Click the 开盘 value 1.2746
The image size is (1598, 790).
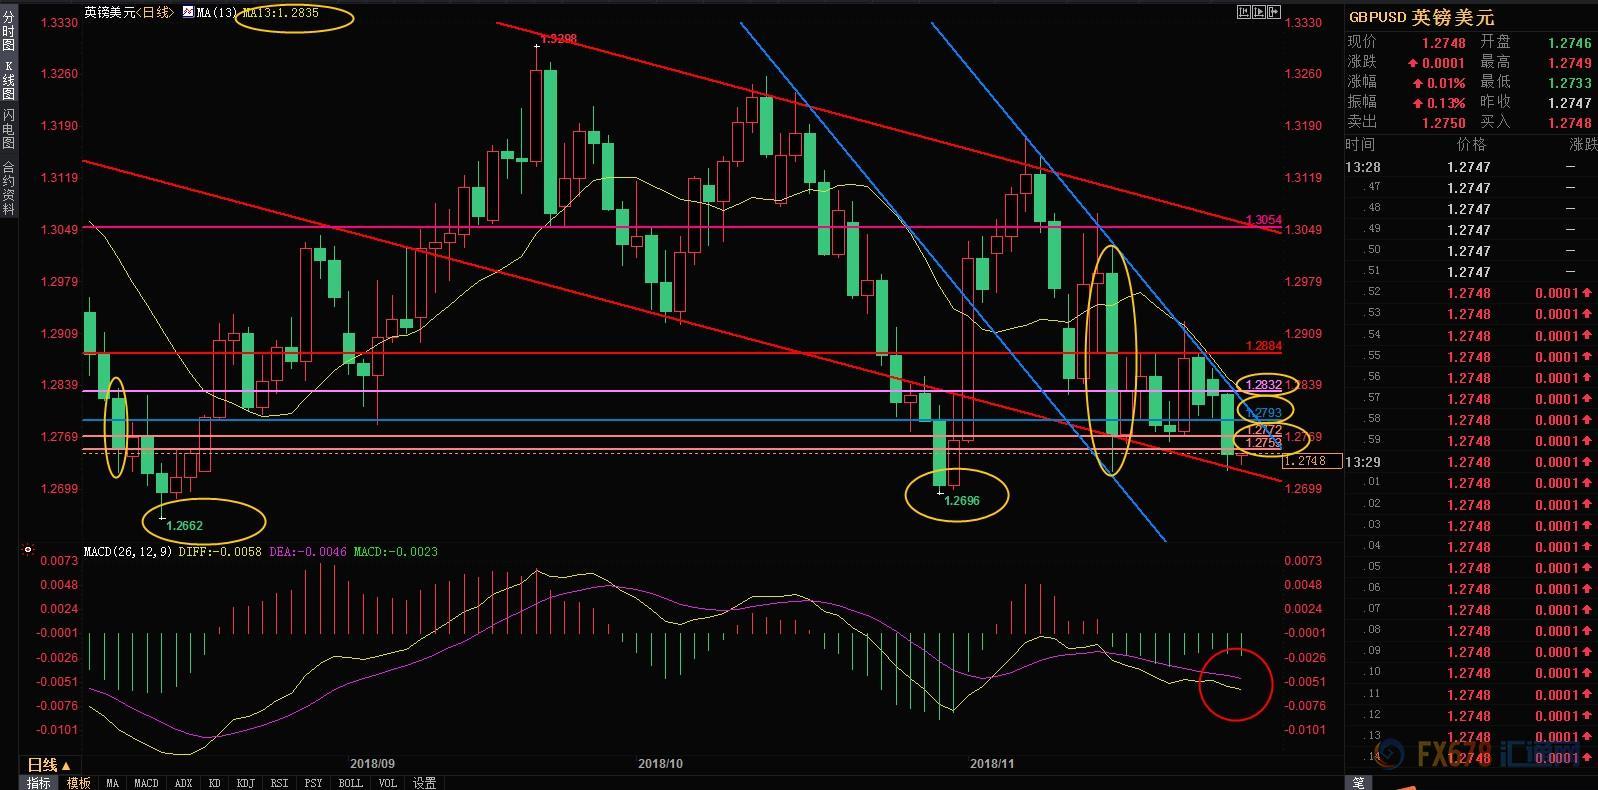tap(1569, 43)
